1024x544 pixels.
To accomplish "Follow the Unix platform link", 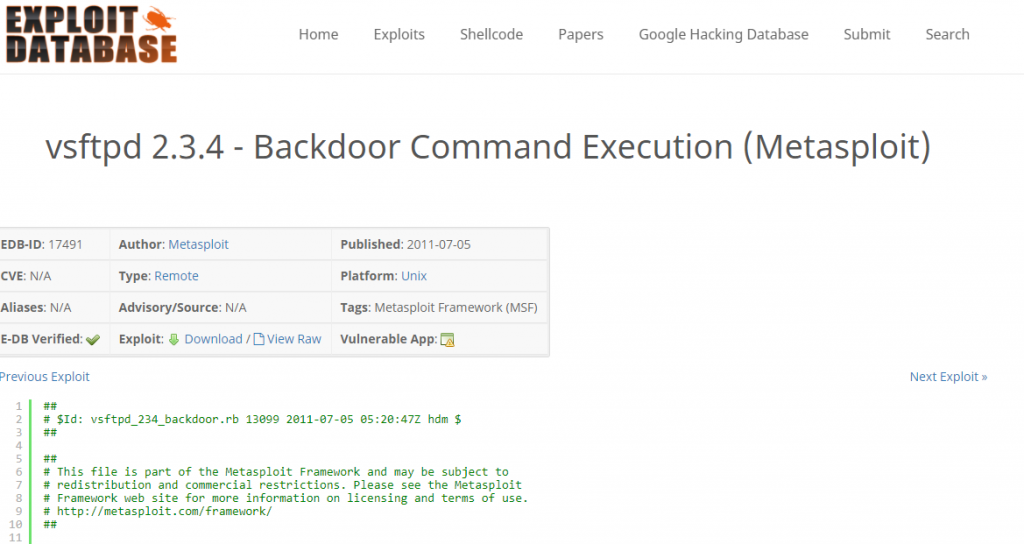I will 414,276.
